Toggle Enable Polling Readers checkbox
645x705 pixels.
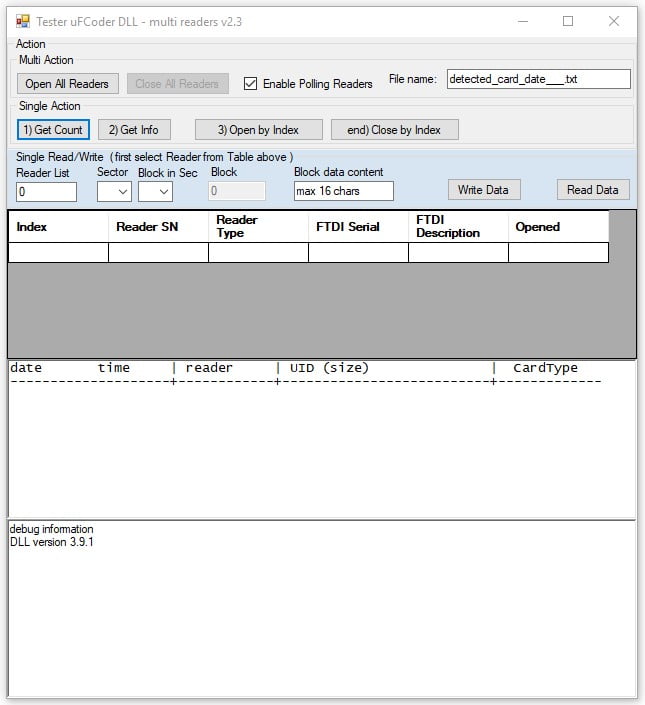click(x=251, y=84)
